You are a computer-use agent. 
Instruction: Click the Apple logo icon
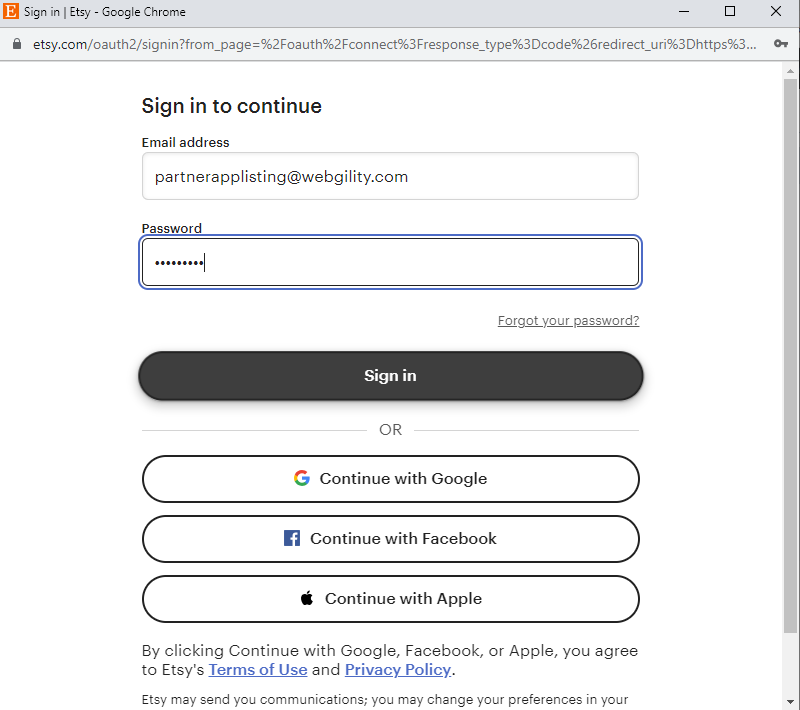tap(307, 598)
